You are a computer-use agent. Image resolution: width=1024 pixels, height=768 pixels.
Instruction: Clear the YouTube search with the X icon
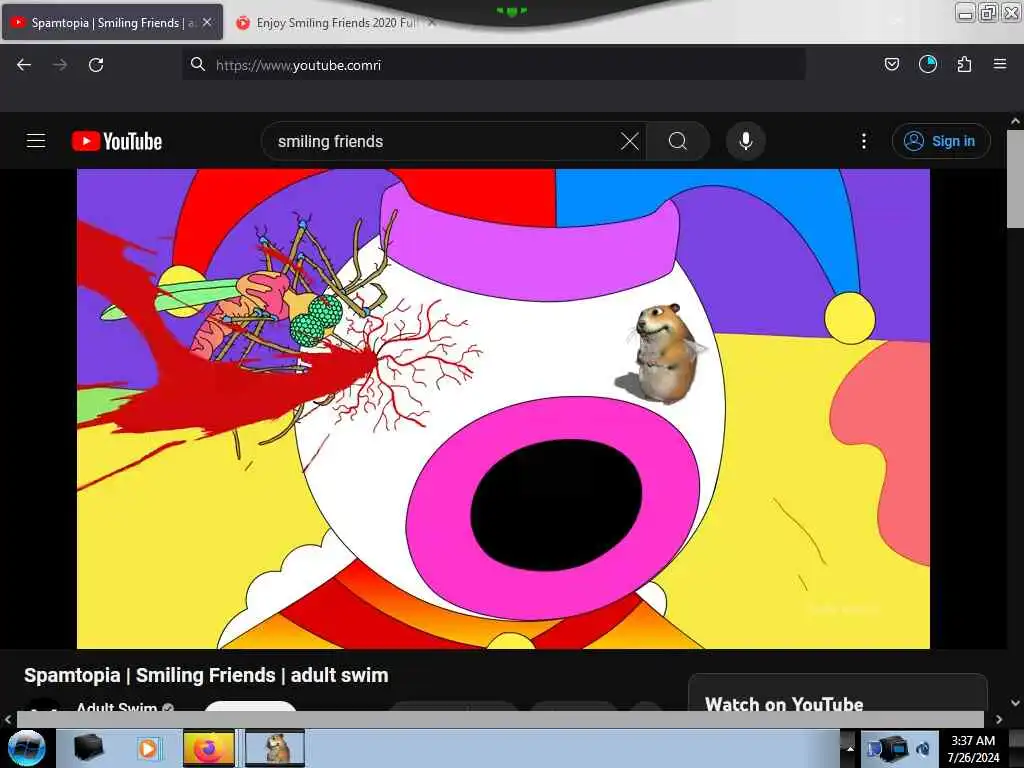pyautogui.click(x=630, y=141)
